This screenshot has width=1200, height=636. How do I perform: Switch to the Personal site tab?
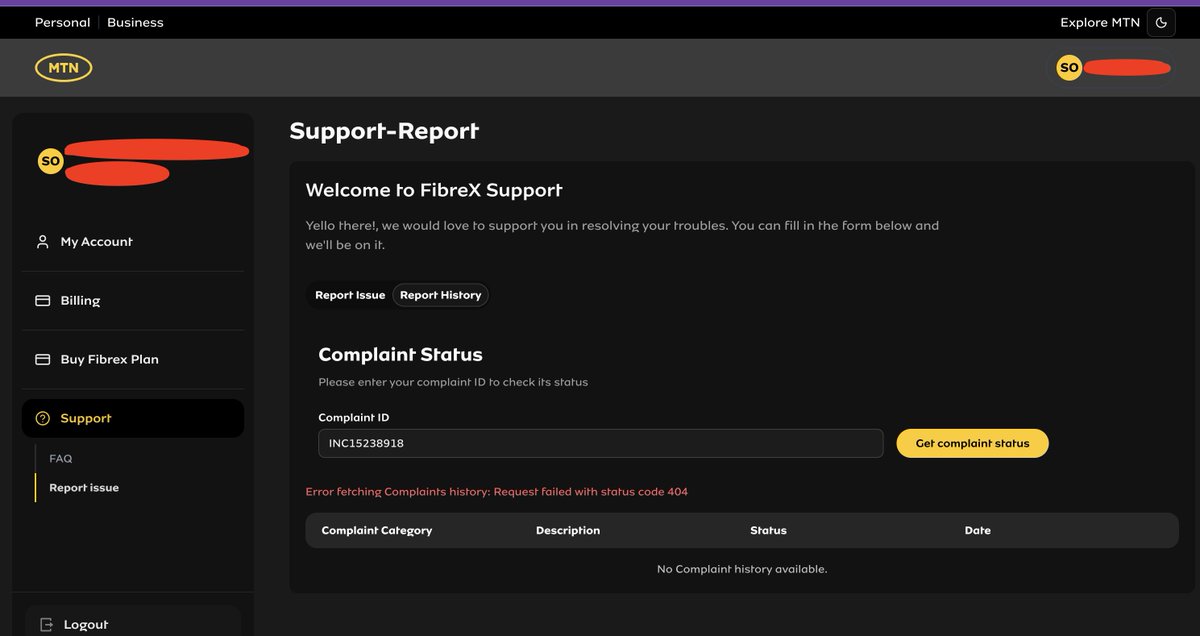(x=62, y=22)
